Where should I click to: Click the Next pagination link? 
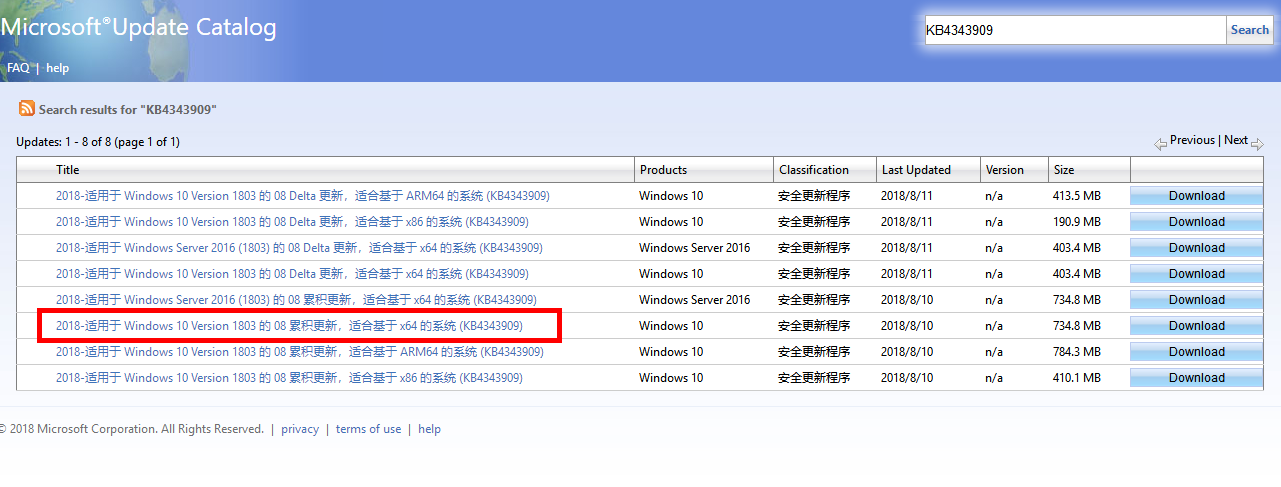pyautogui.click(x=1236, y=140)
